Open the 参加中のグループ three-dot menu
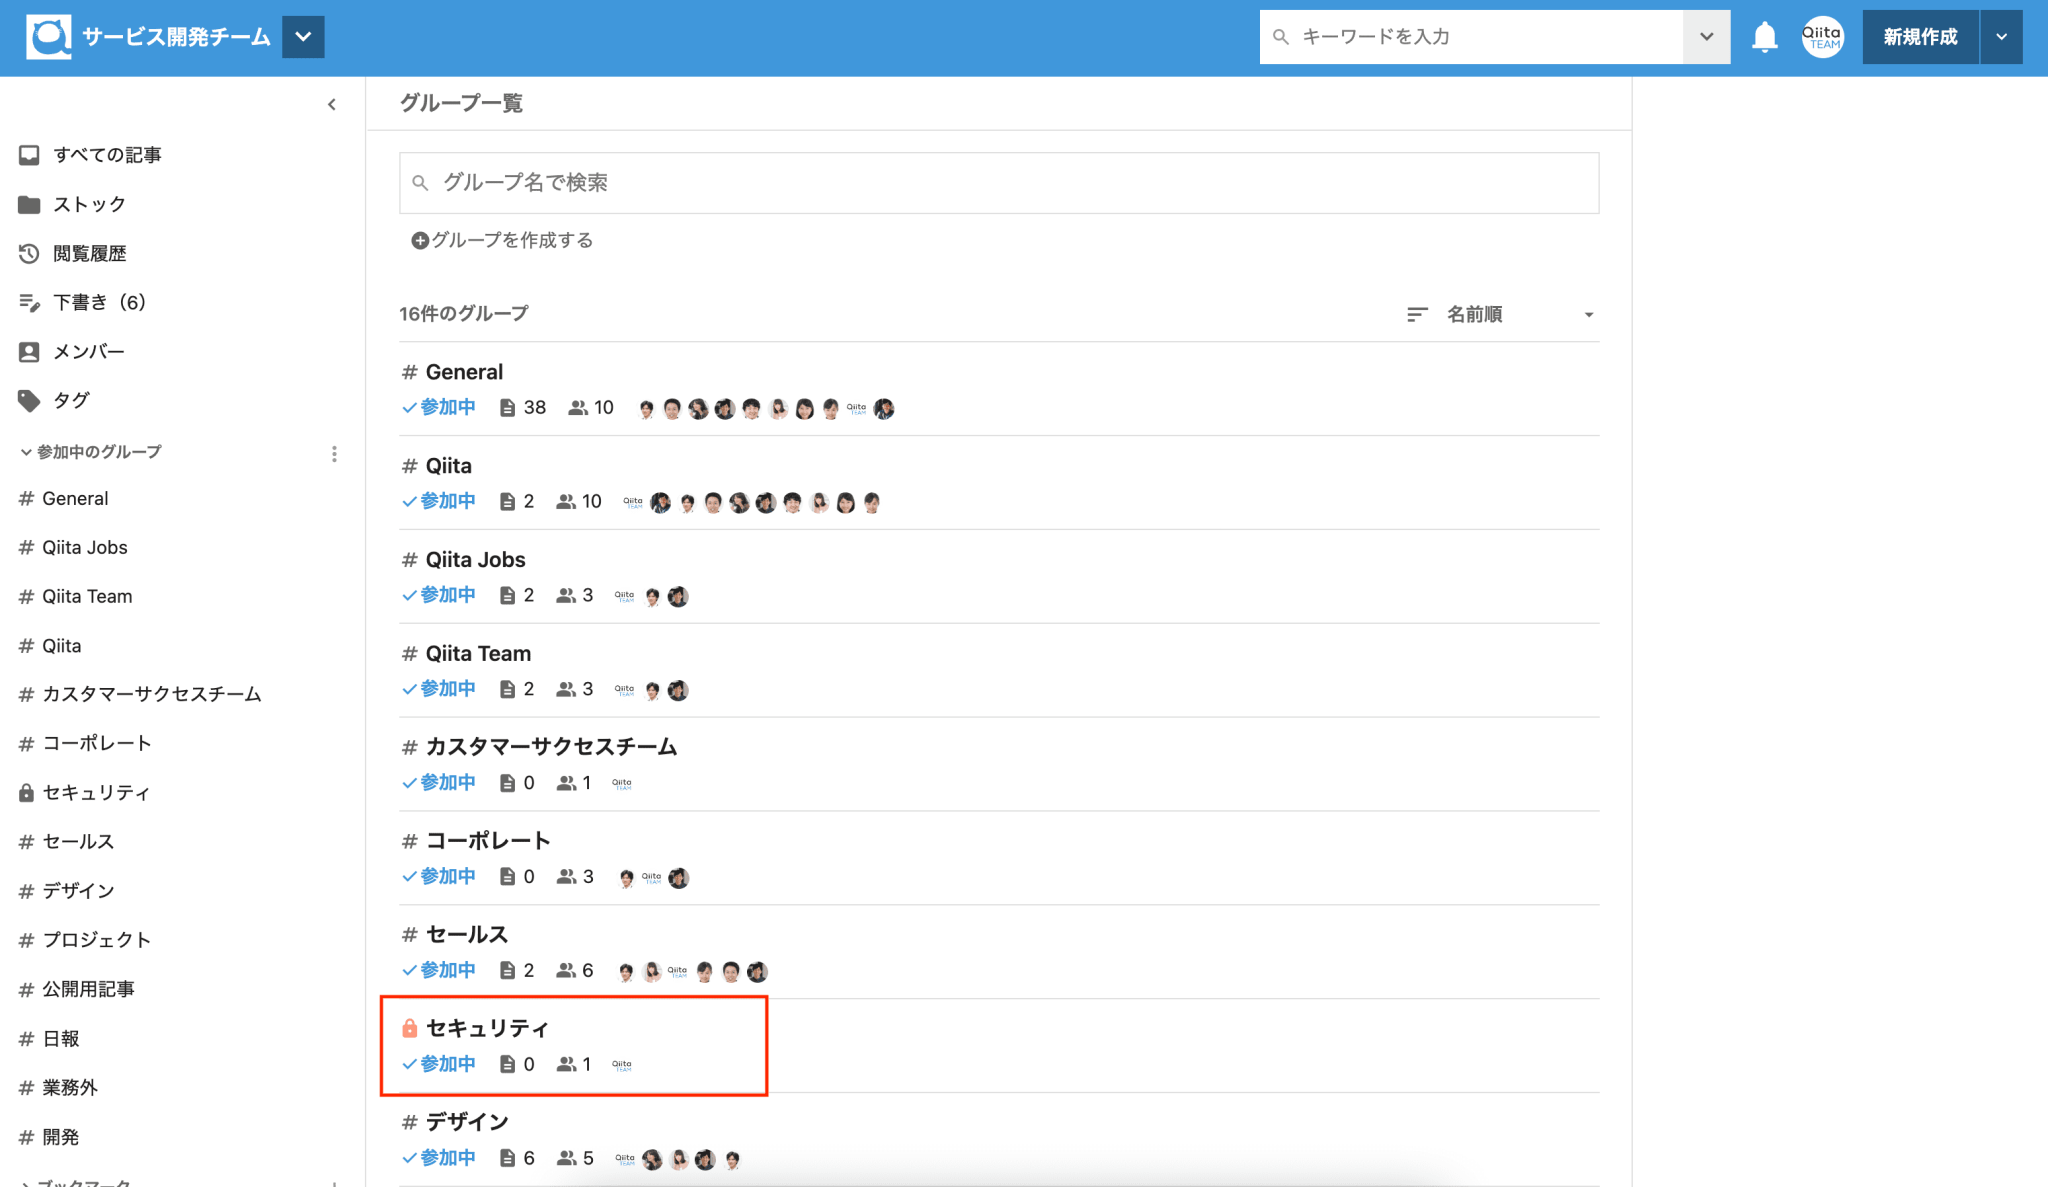Screen dimensions: 2048x1187 pos(334,454)
